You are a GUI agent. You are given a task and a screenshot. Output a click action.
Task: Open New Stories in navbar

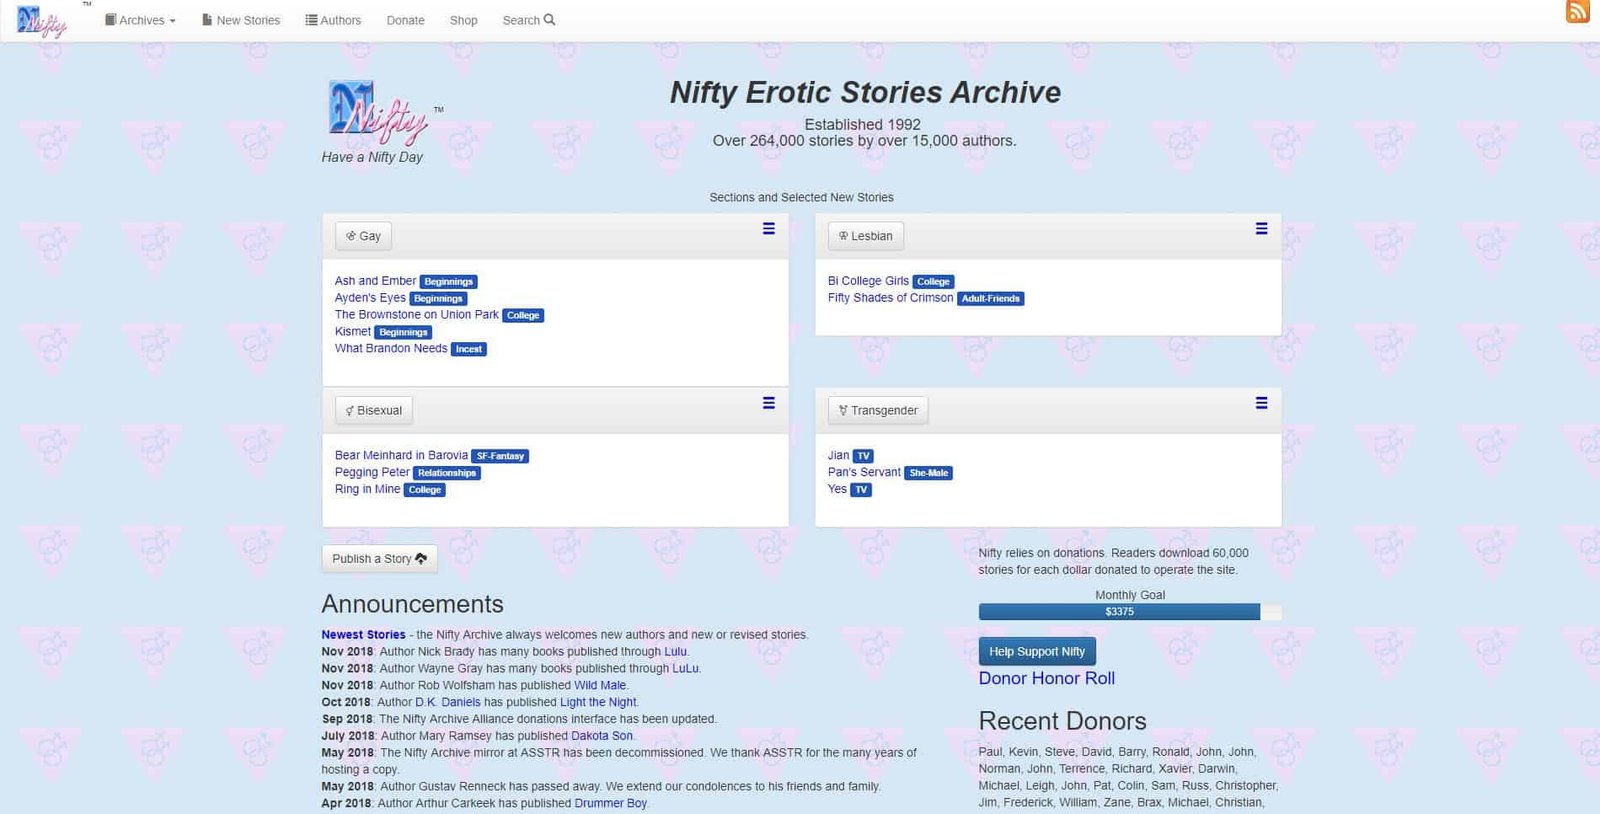tap(241, 20)
